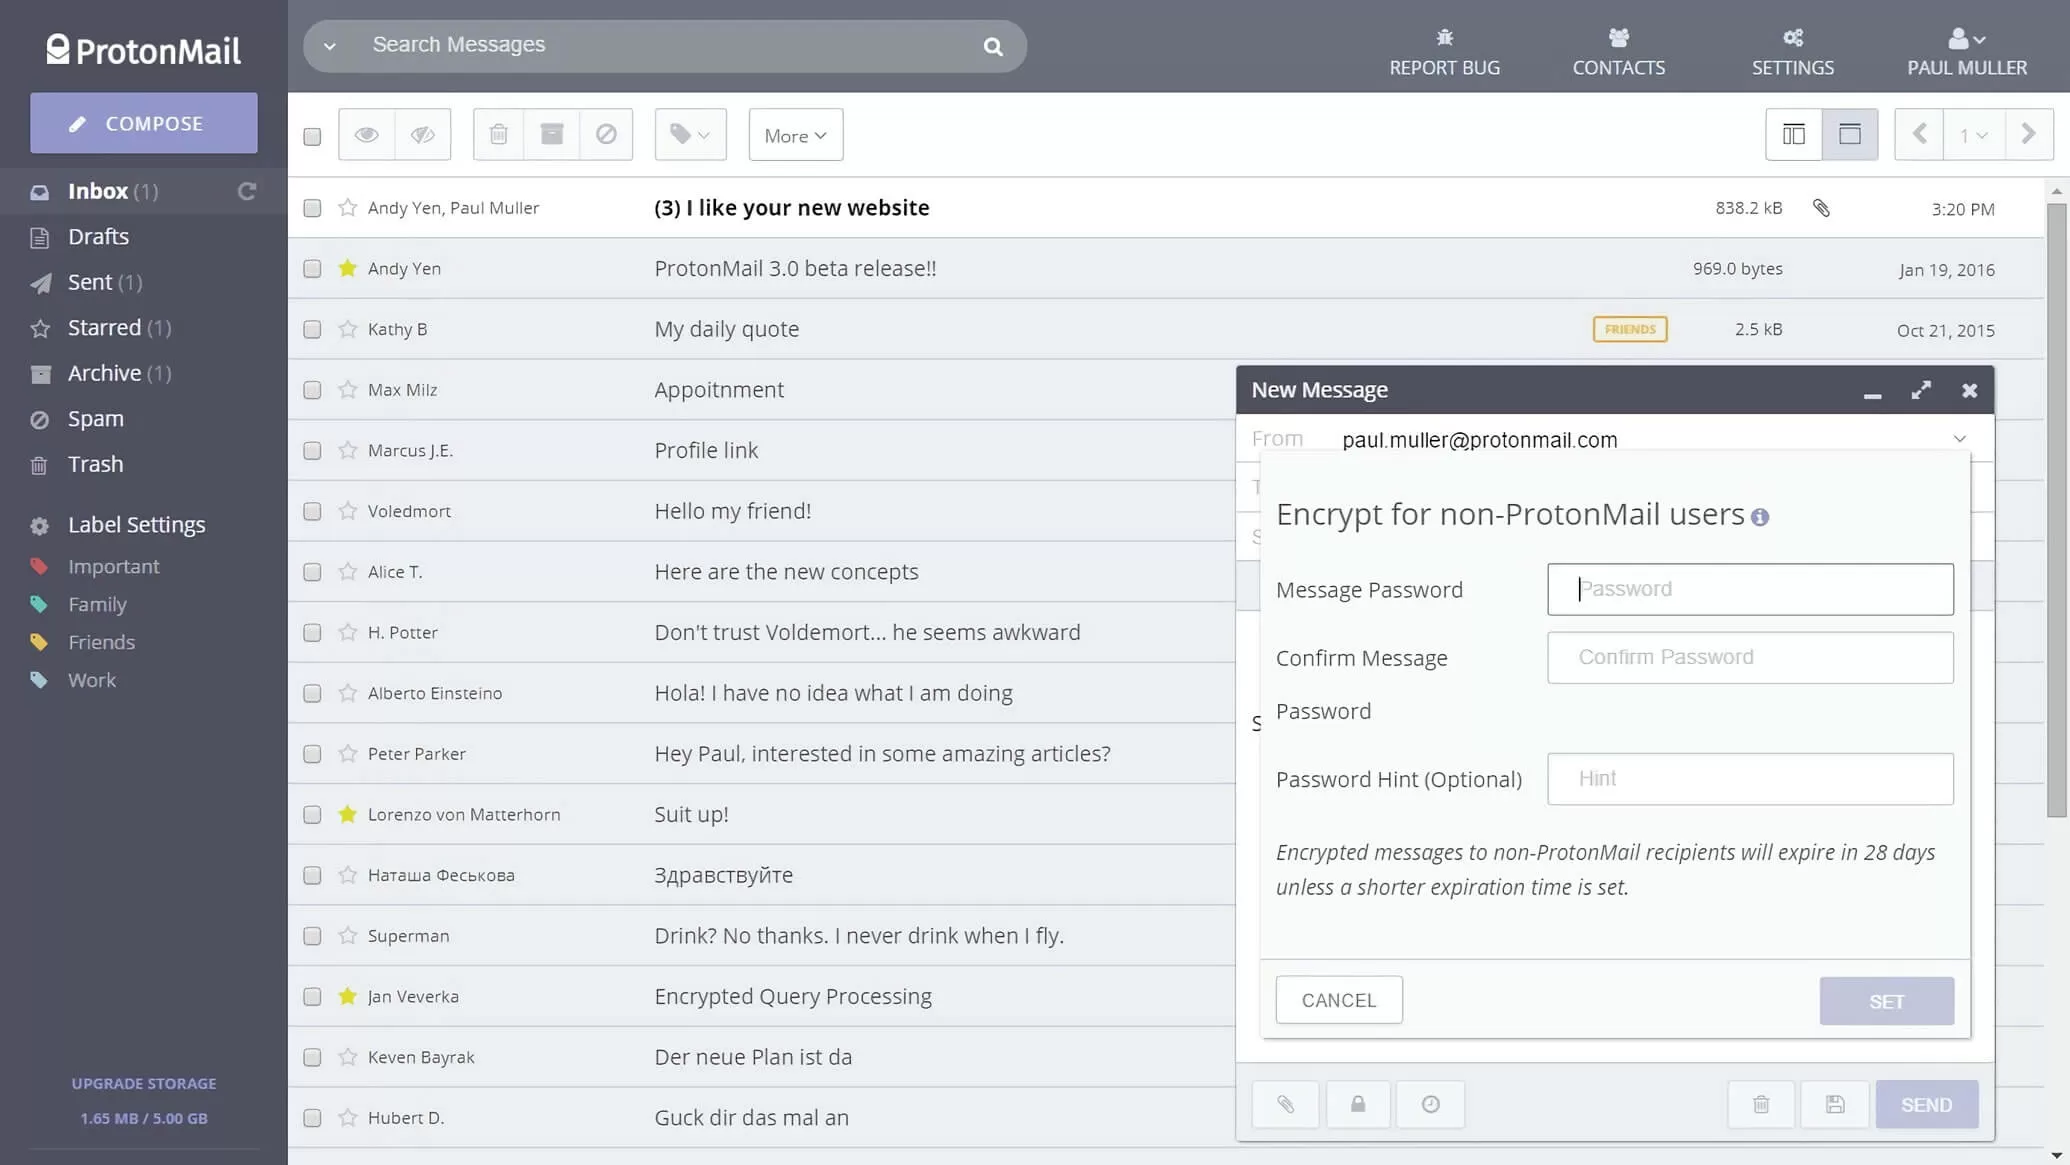This screenshot has height=1165, width=2070.
Task: Access ProtonMail Settings
Action: click(1793, 50)
